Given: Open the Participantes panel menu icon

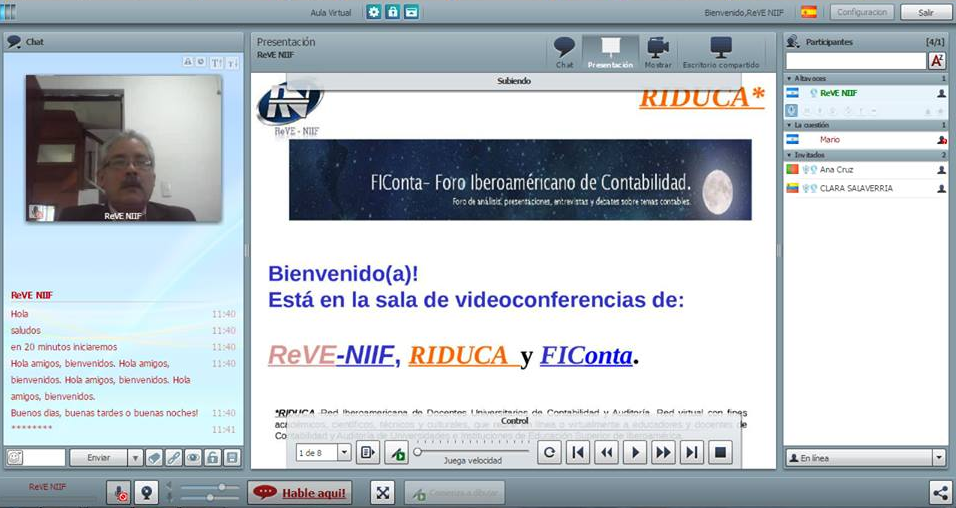Looking at the screenshot, I should tap(793, 41).
